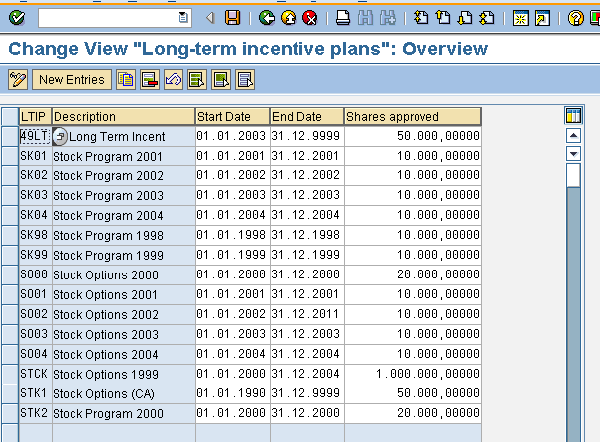
Task: Select the row selector for SK02
Action: point(10,176)
